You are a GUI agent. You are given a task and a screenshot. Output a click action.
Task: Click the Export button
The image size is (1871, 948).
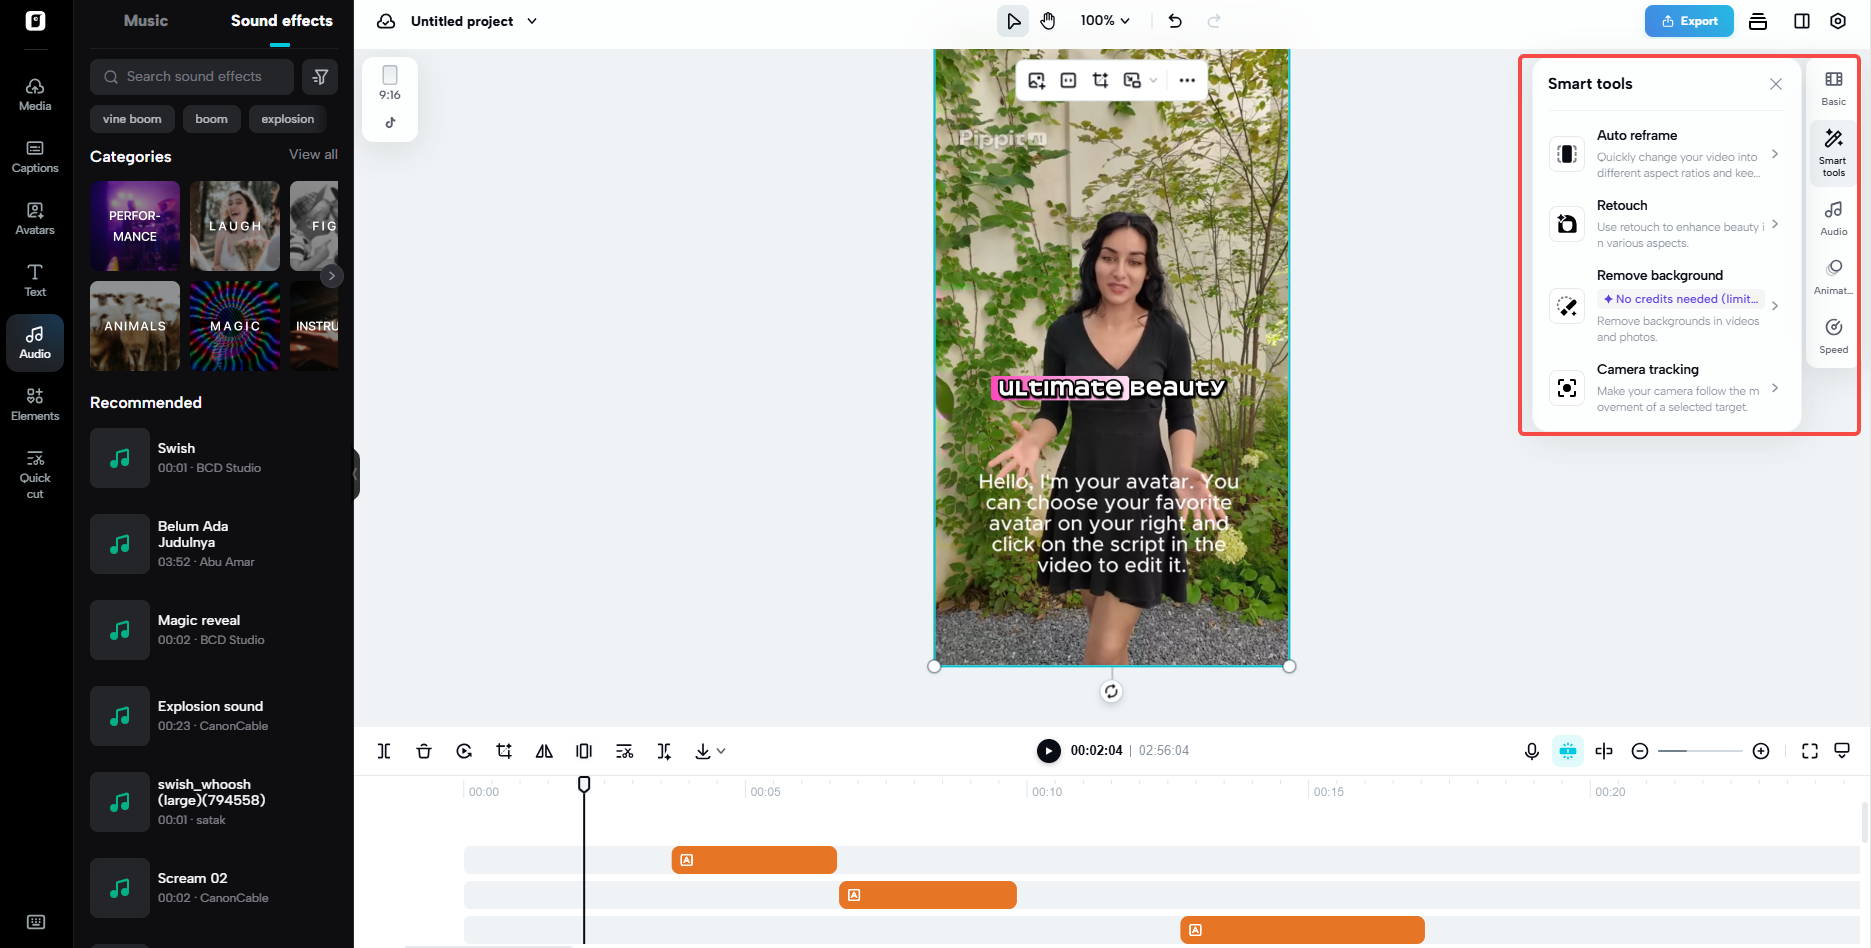pyautogui.click(x=1689, y=20)
